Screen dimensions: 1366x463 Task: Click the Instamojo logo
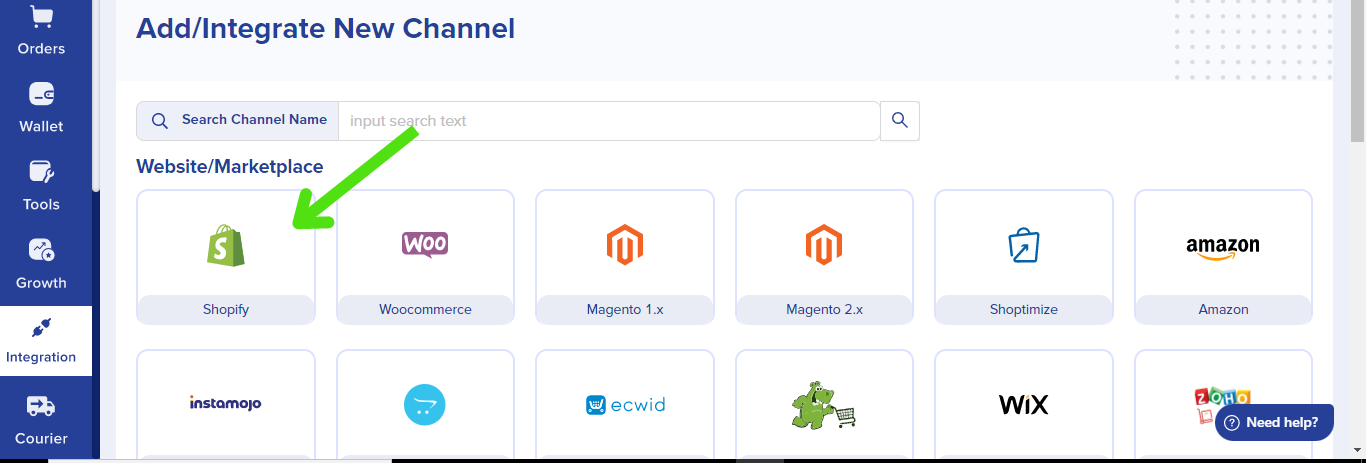click(x=226, y=403)
